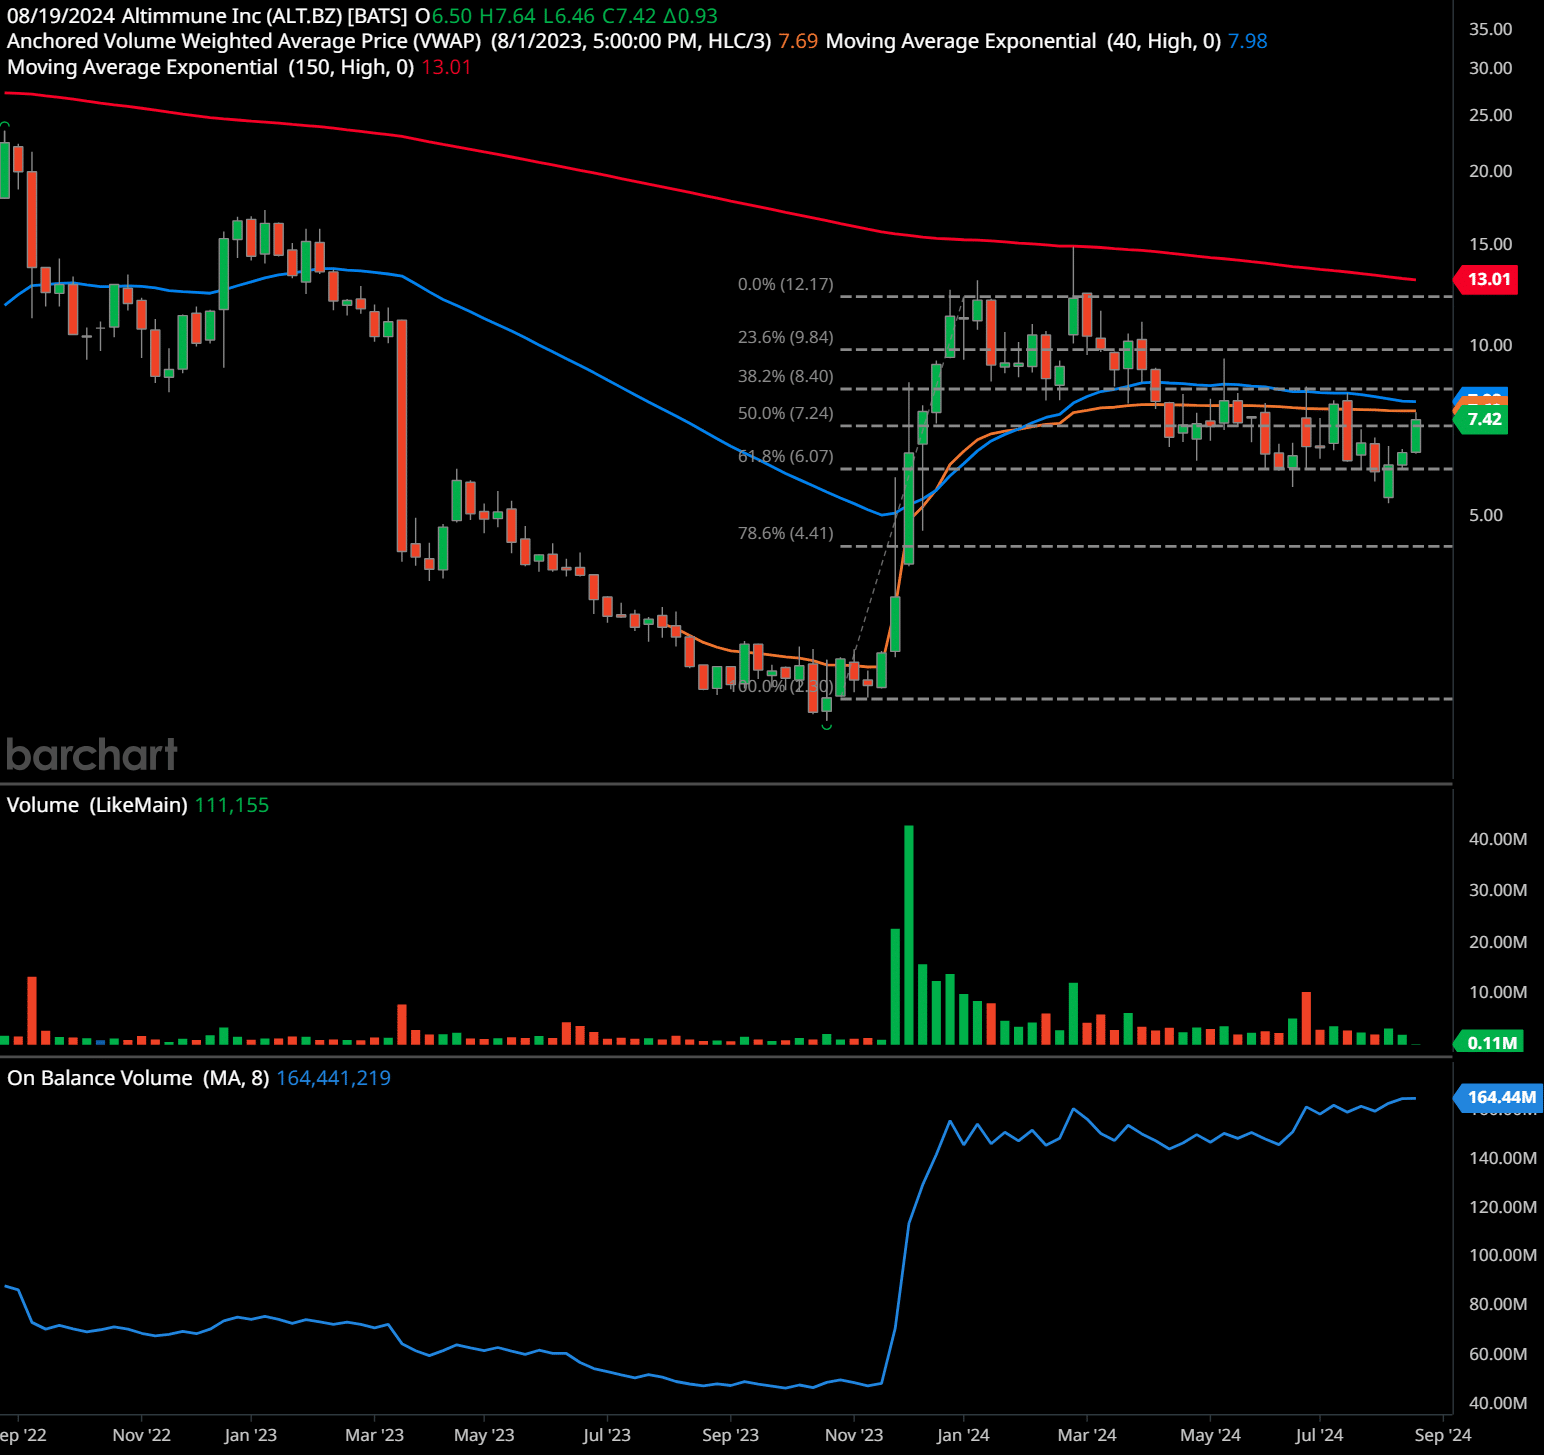Click the 150 EMA value 13.01 in legend
Screen dimensions: 1544x1455
click(x=446, y=67)
